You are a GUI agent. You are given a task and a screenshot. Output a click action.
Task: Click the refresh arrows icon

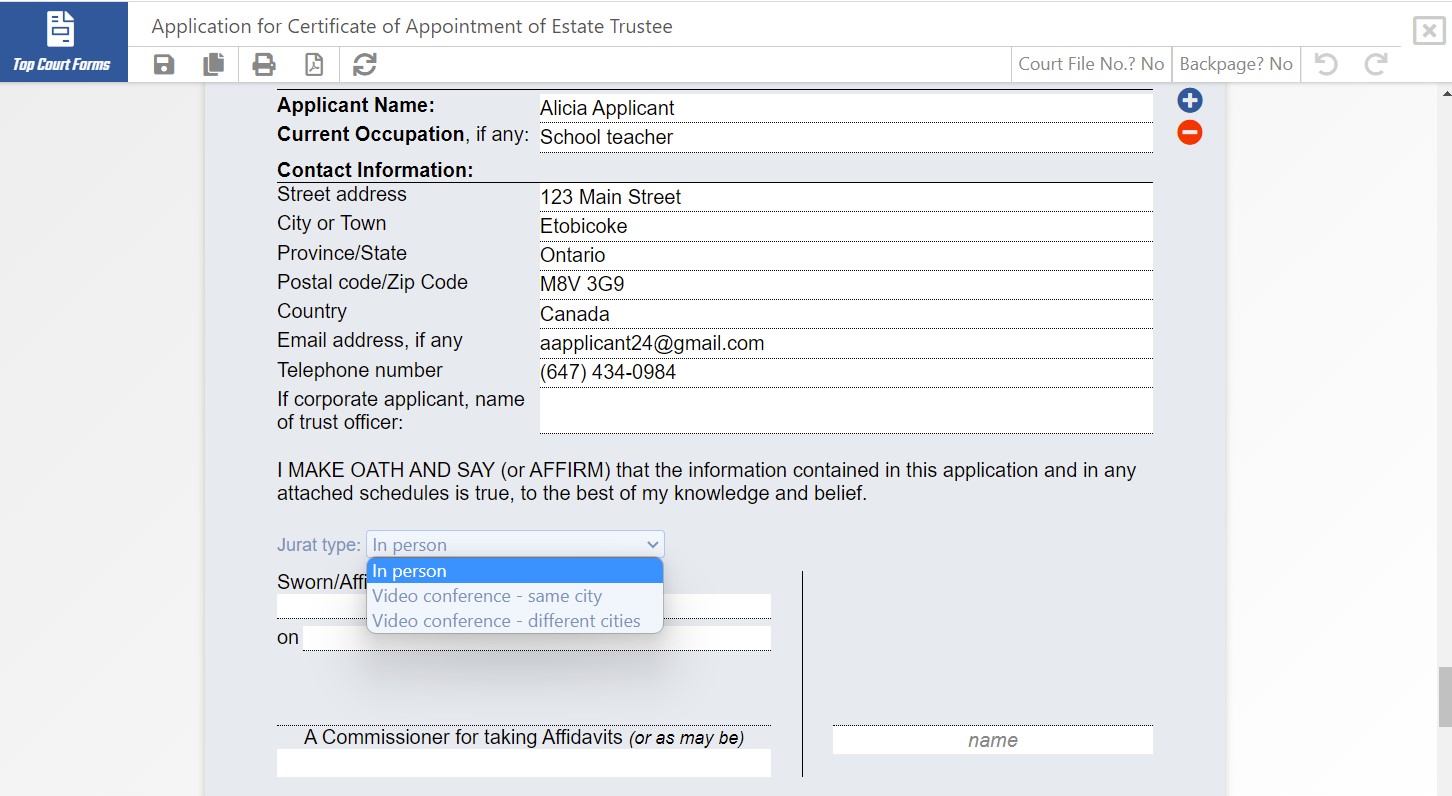coord(365,65)
